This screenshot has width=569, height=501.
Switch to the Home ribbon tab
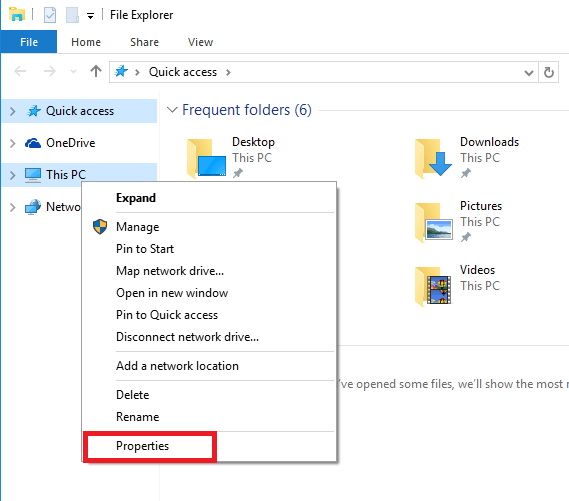point(86,42)
